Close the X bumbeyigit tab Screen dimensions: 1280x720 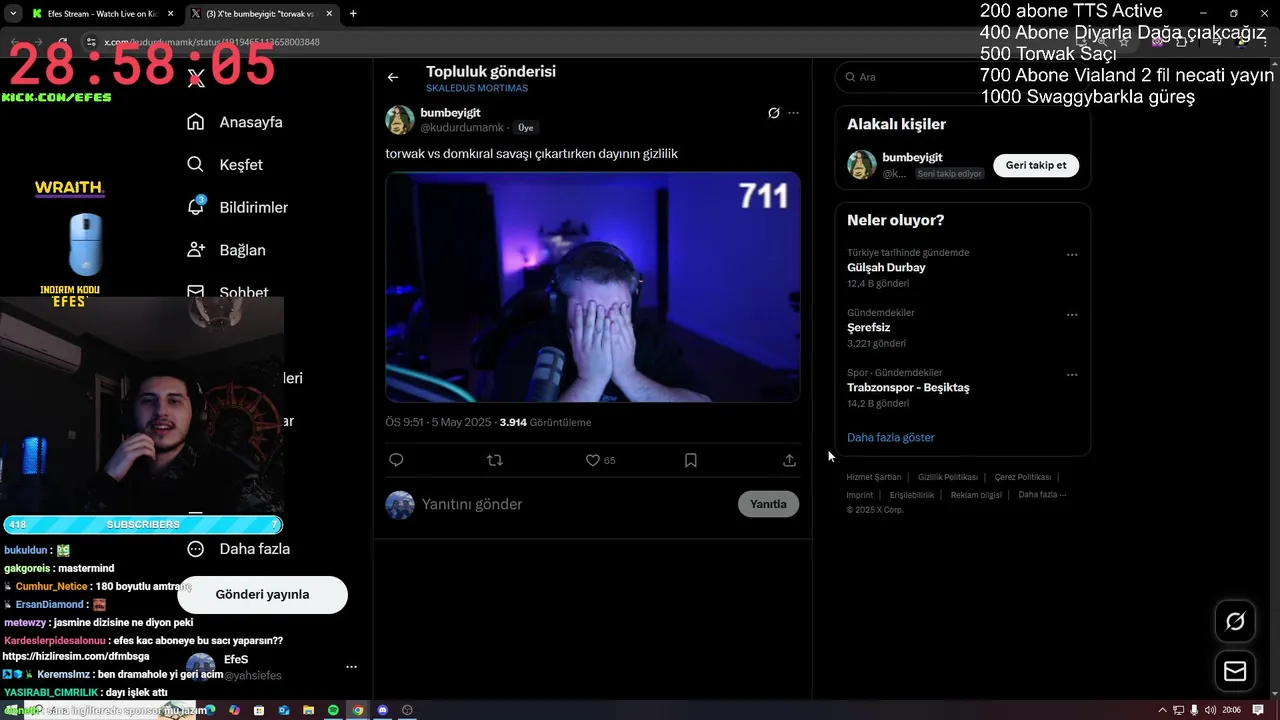point(329,14)
